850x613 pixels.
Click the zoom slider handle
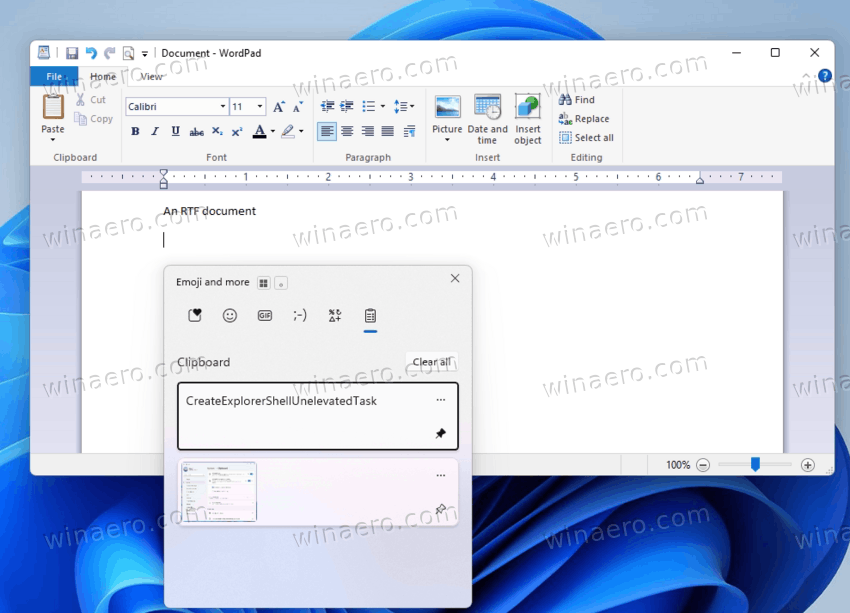pos(755,464)
